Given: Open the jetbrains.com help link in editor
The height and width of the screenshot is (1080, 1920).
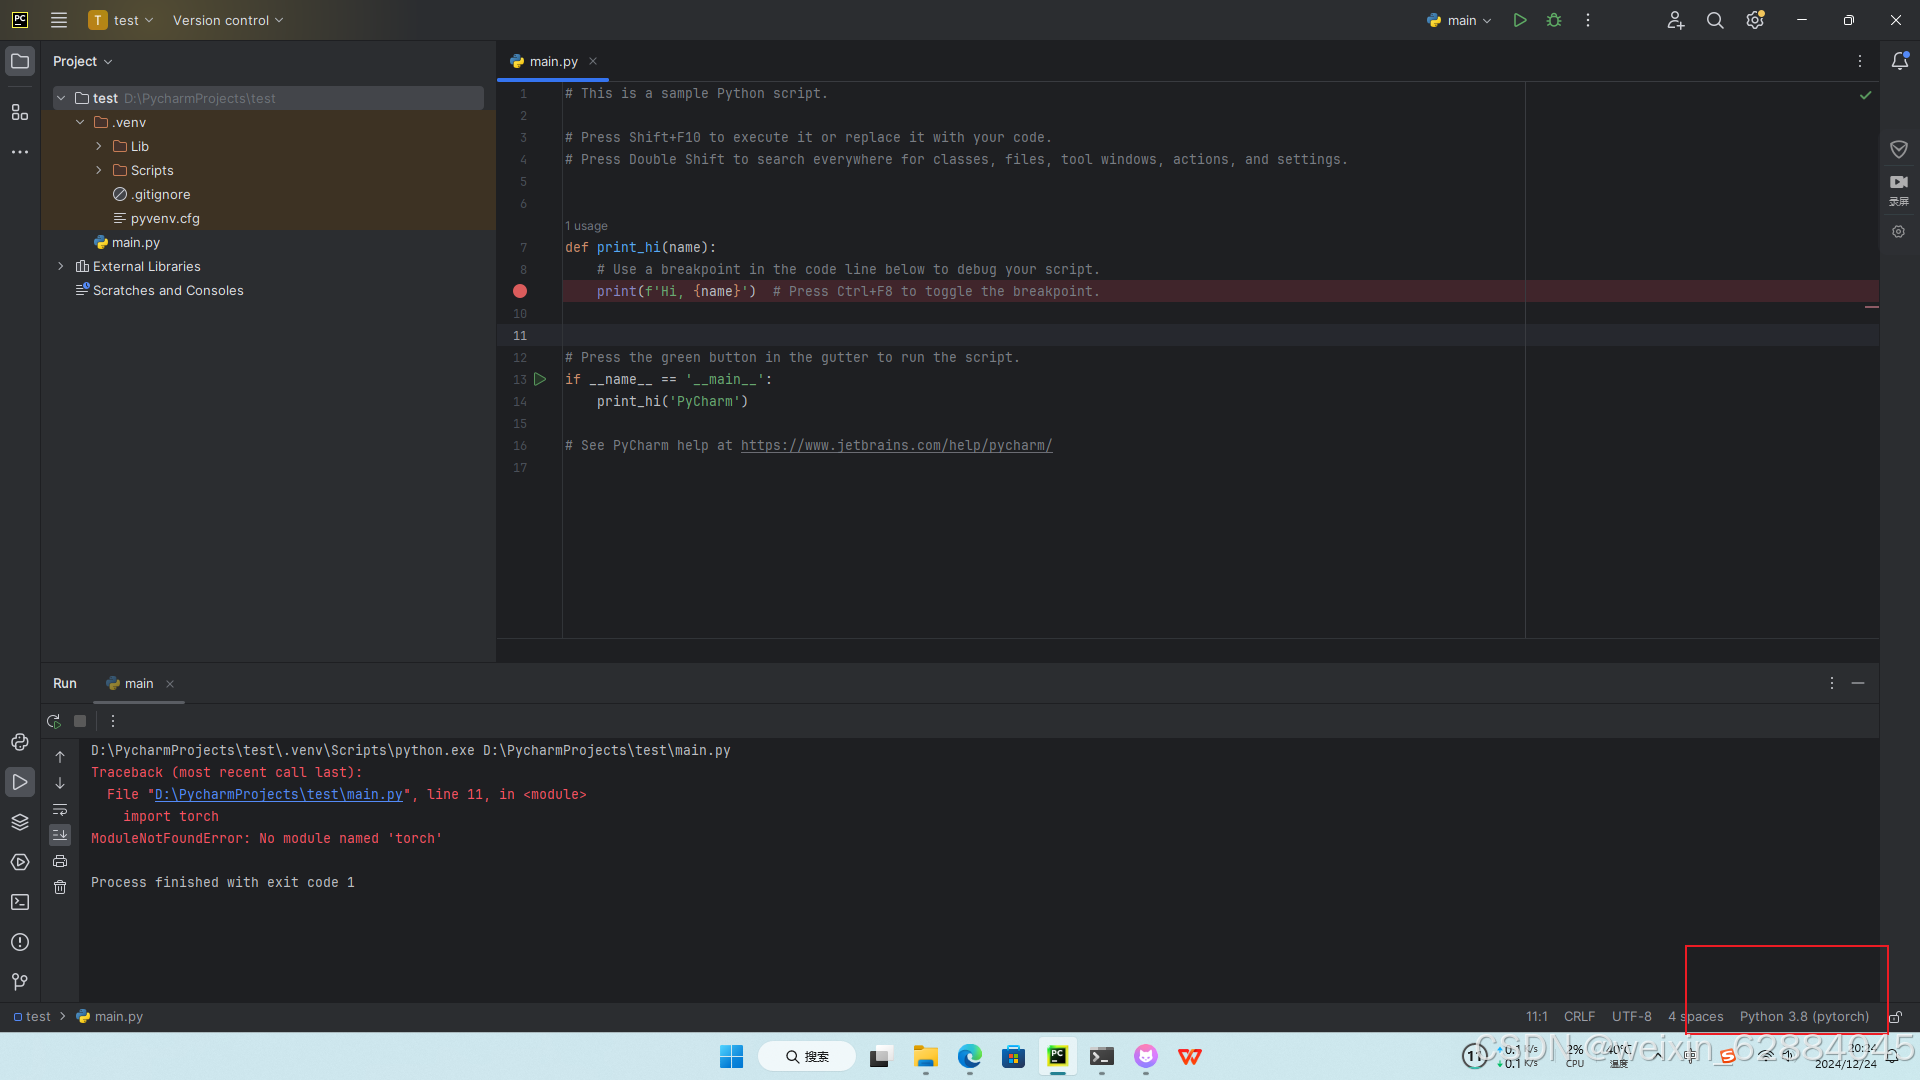Looking at the screenshot, I should [896, 446].
